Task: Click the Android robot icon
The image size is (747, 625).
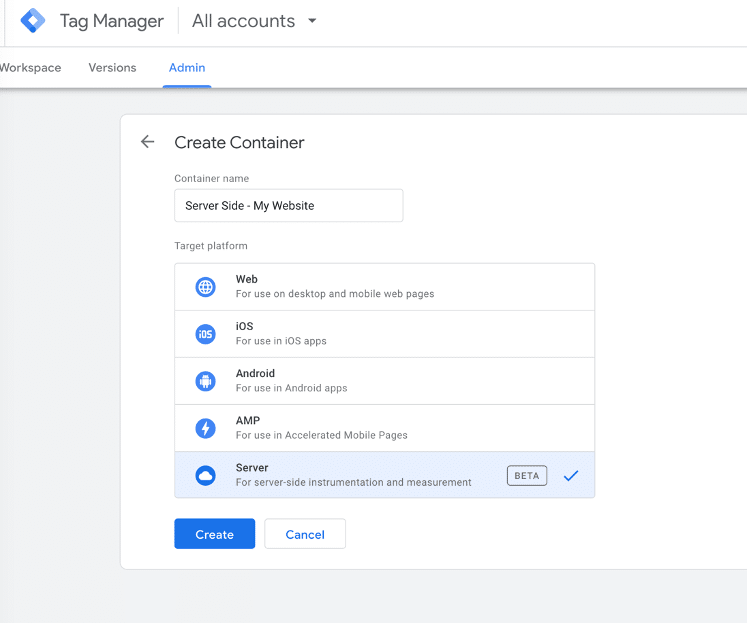Action: (205, 381)
